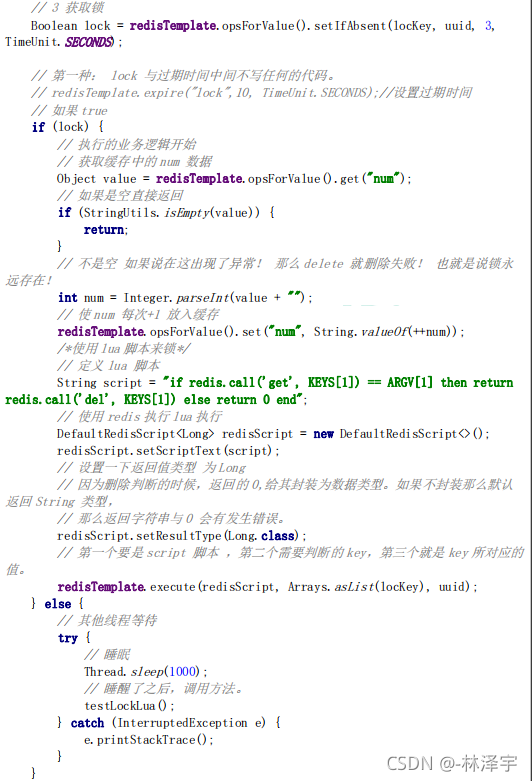Click line "int num = Integer.parseInt(value + "");"
This screenshot has width=532, height=781.
(x=185, y=298)
